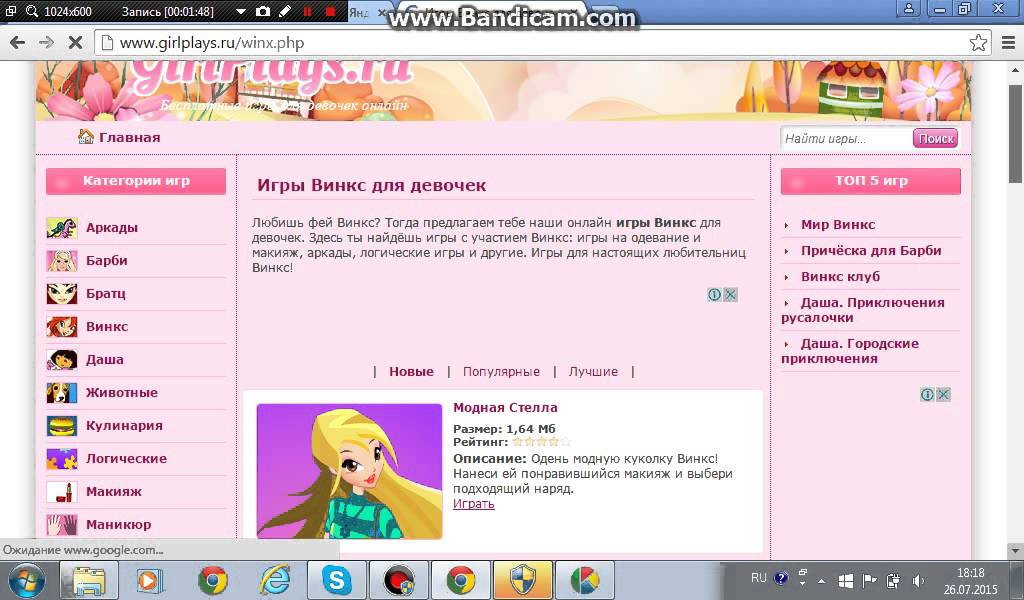This screenshot has height=600, width=1024.
Task: Open Internet Explorer from taskbar
Action: [x=275, y=580]
